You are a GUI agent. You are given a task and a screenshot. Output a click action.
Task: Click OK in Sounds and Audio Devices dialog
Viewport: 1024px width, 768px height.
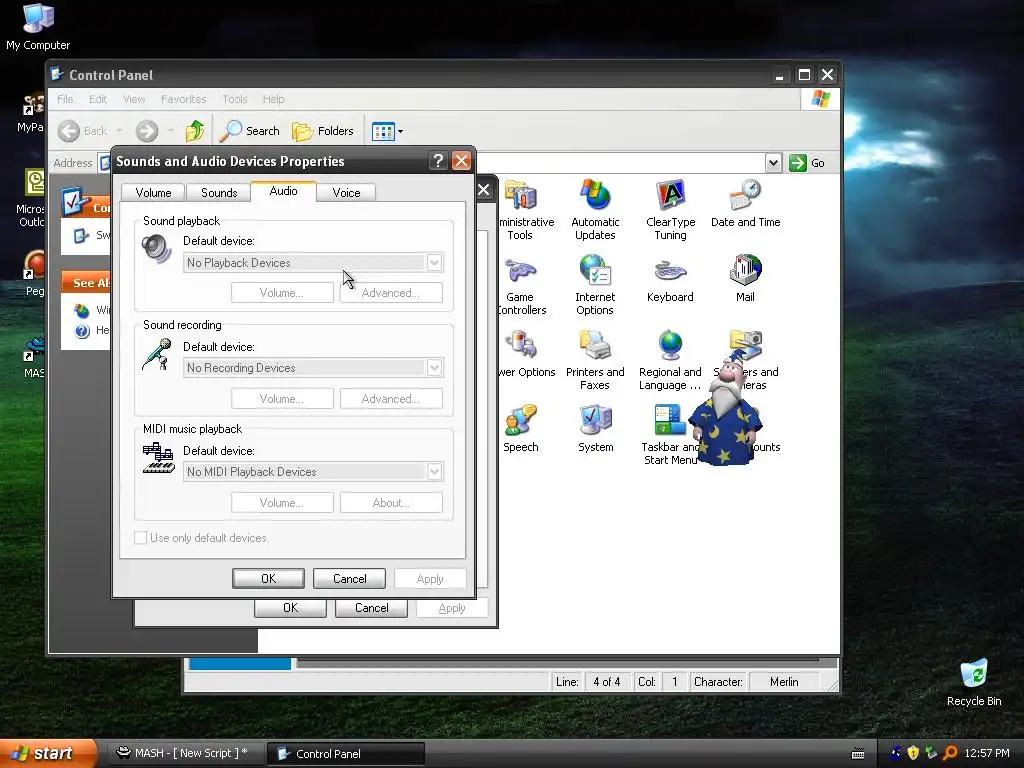[x=268, y=579]
